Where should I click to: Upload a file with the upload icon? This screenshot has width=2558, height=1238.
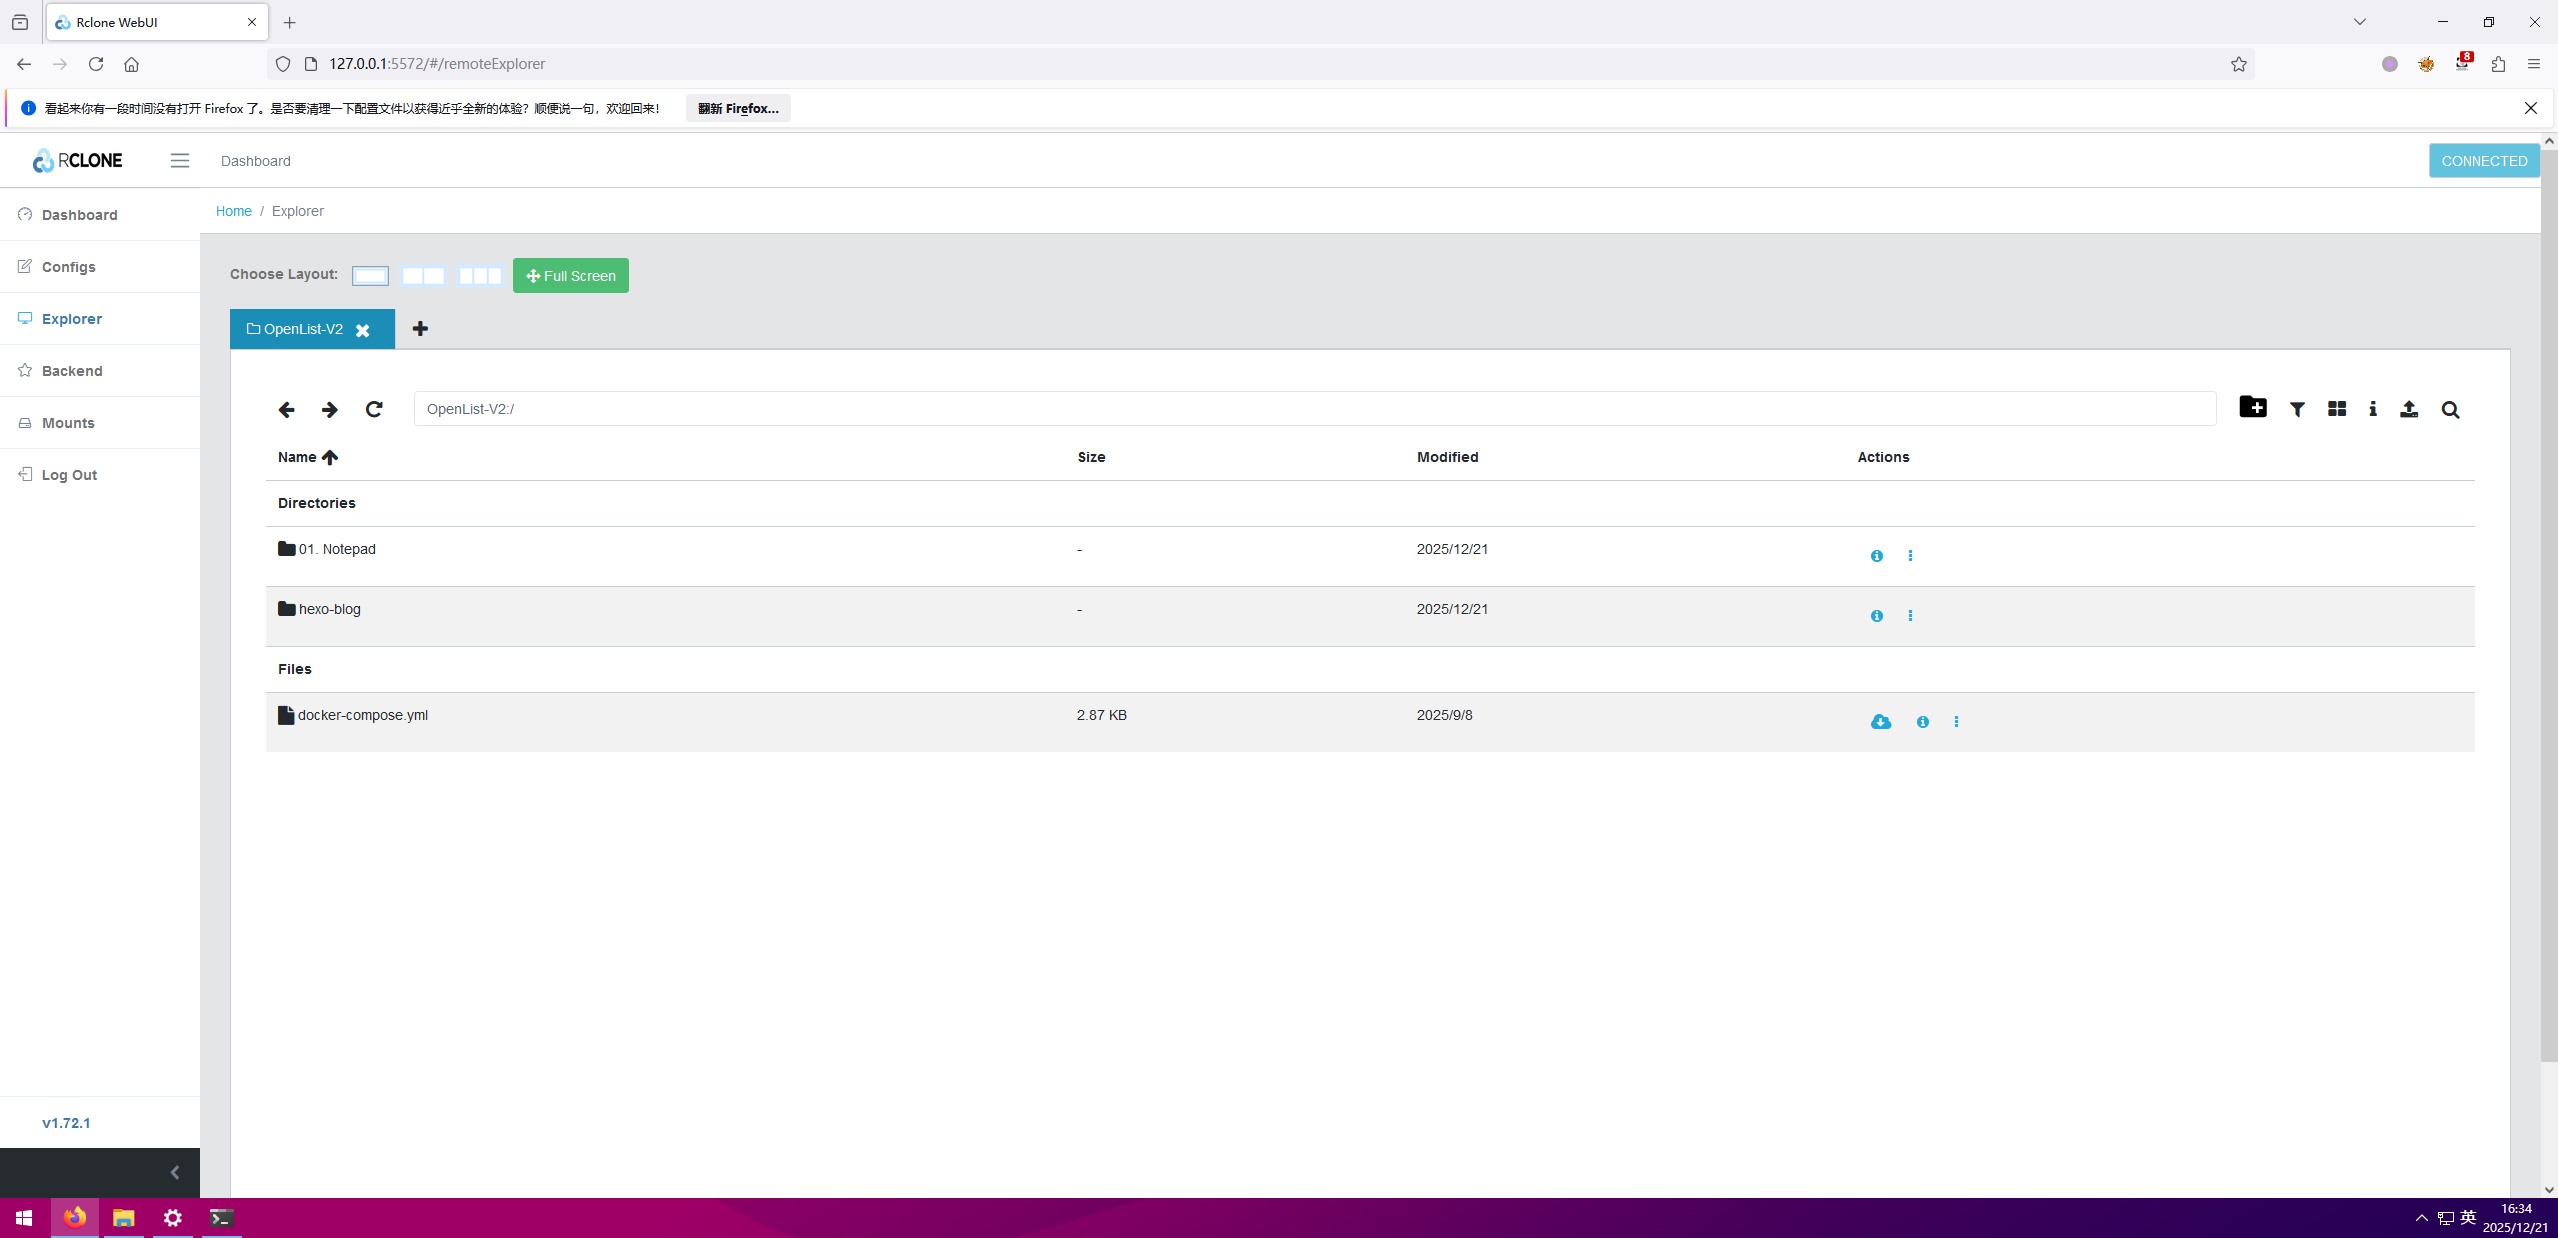tap(2409, 409)
